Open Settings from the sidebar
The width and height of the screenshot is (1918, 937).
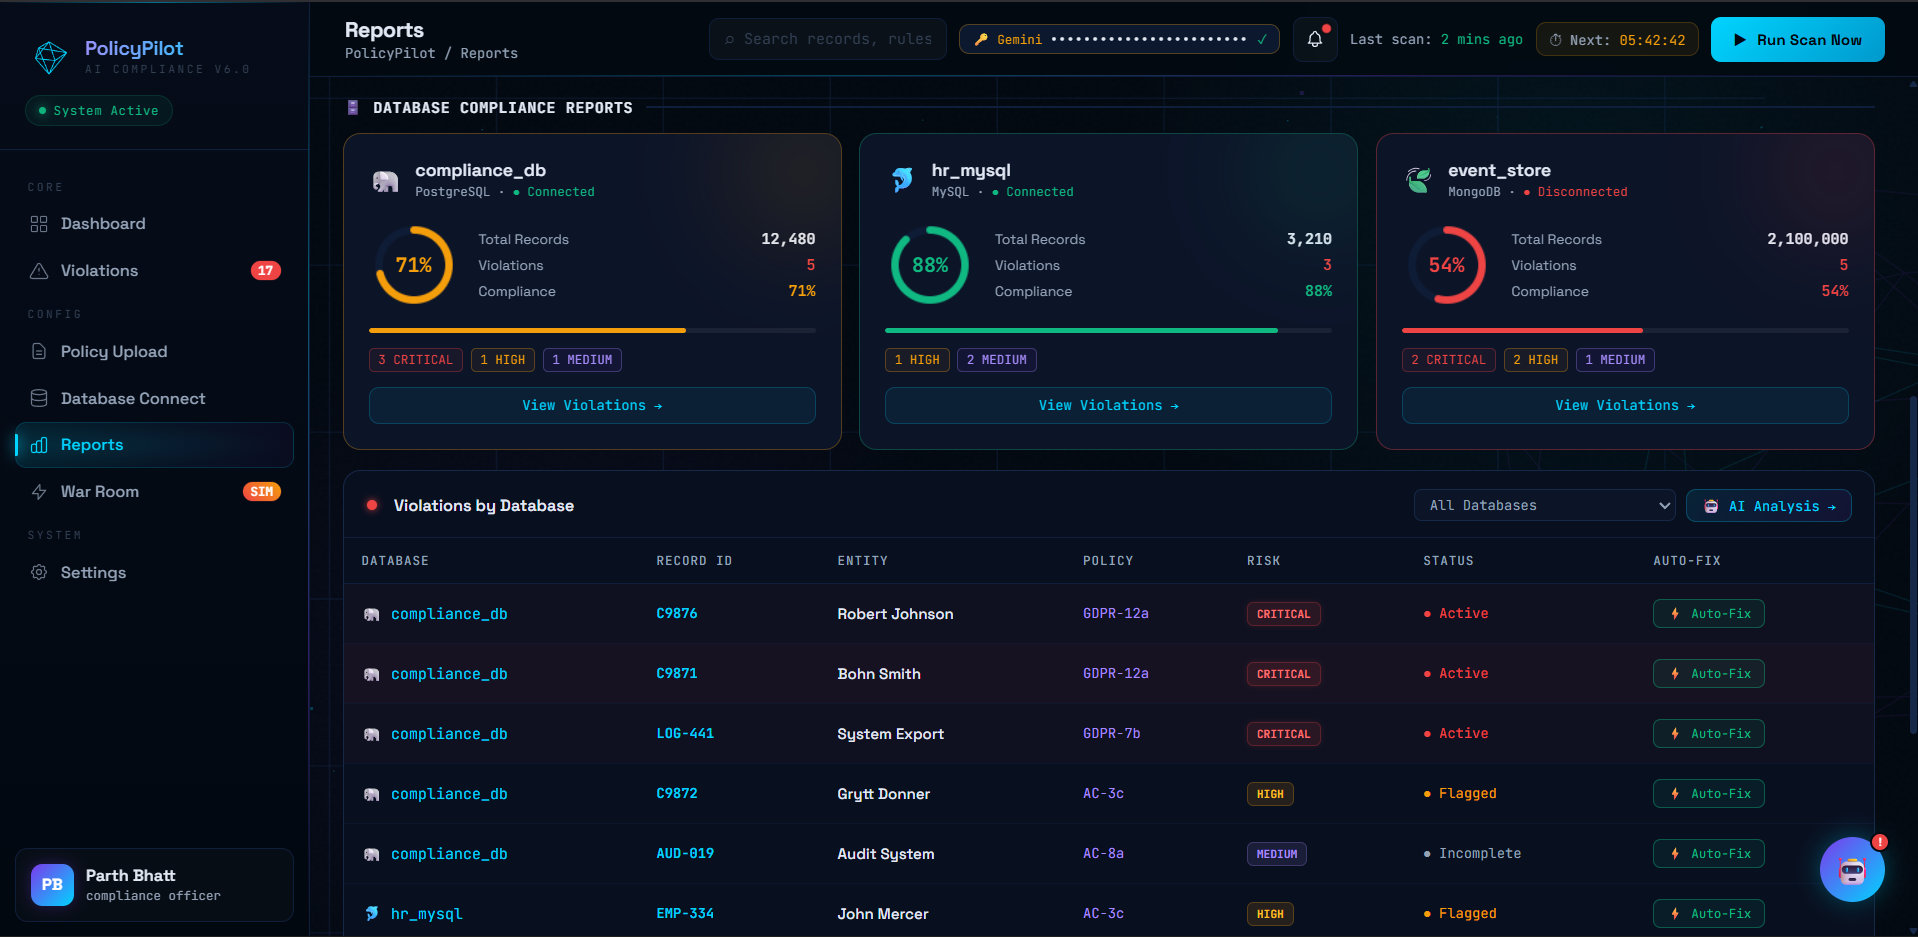pyautogui.click(x=155, y=573)
